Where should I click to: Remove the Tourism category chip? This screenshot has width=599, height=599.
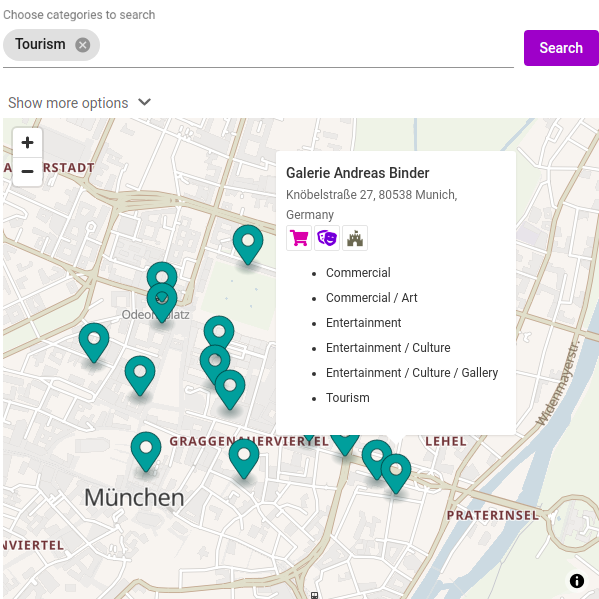coord(83,45)
